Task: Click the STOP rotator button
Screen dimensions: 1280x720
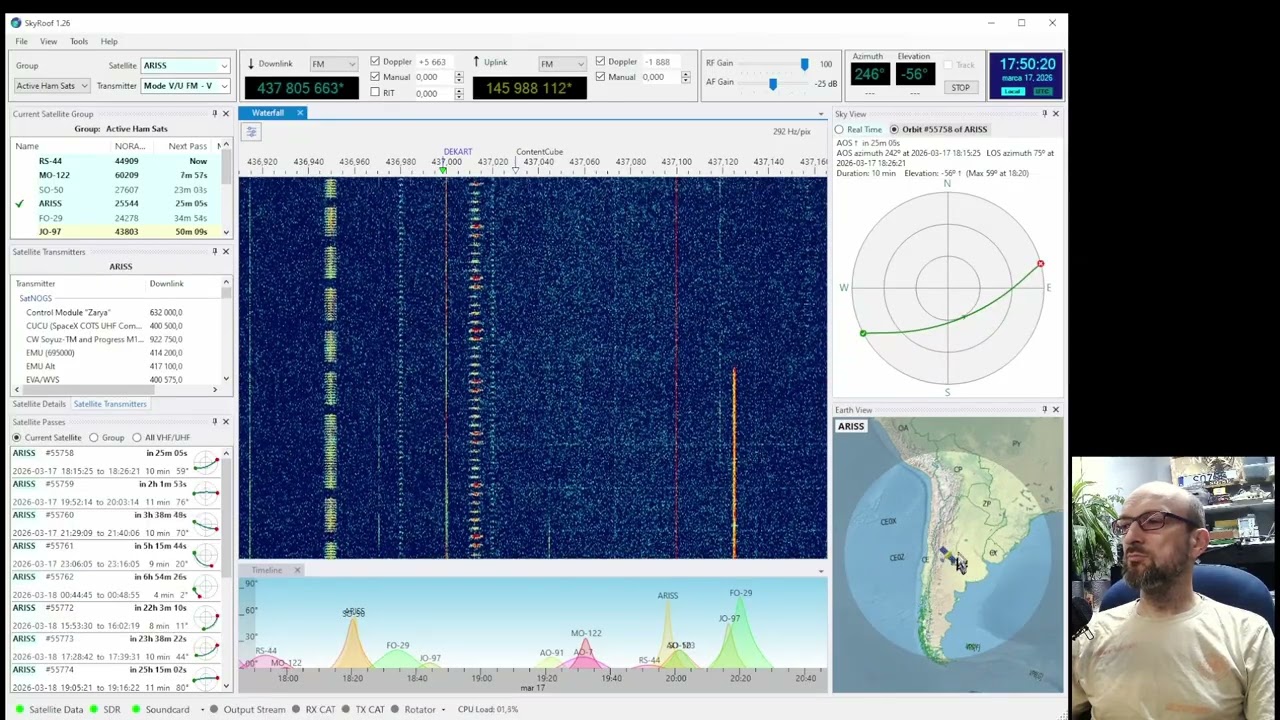Action: [960, 88]
